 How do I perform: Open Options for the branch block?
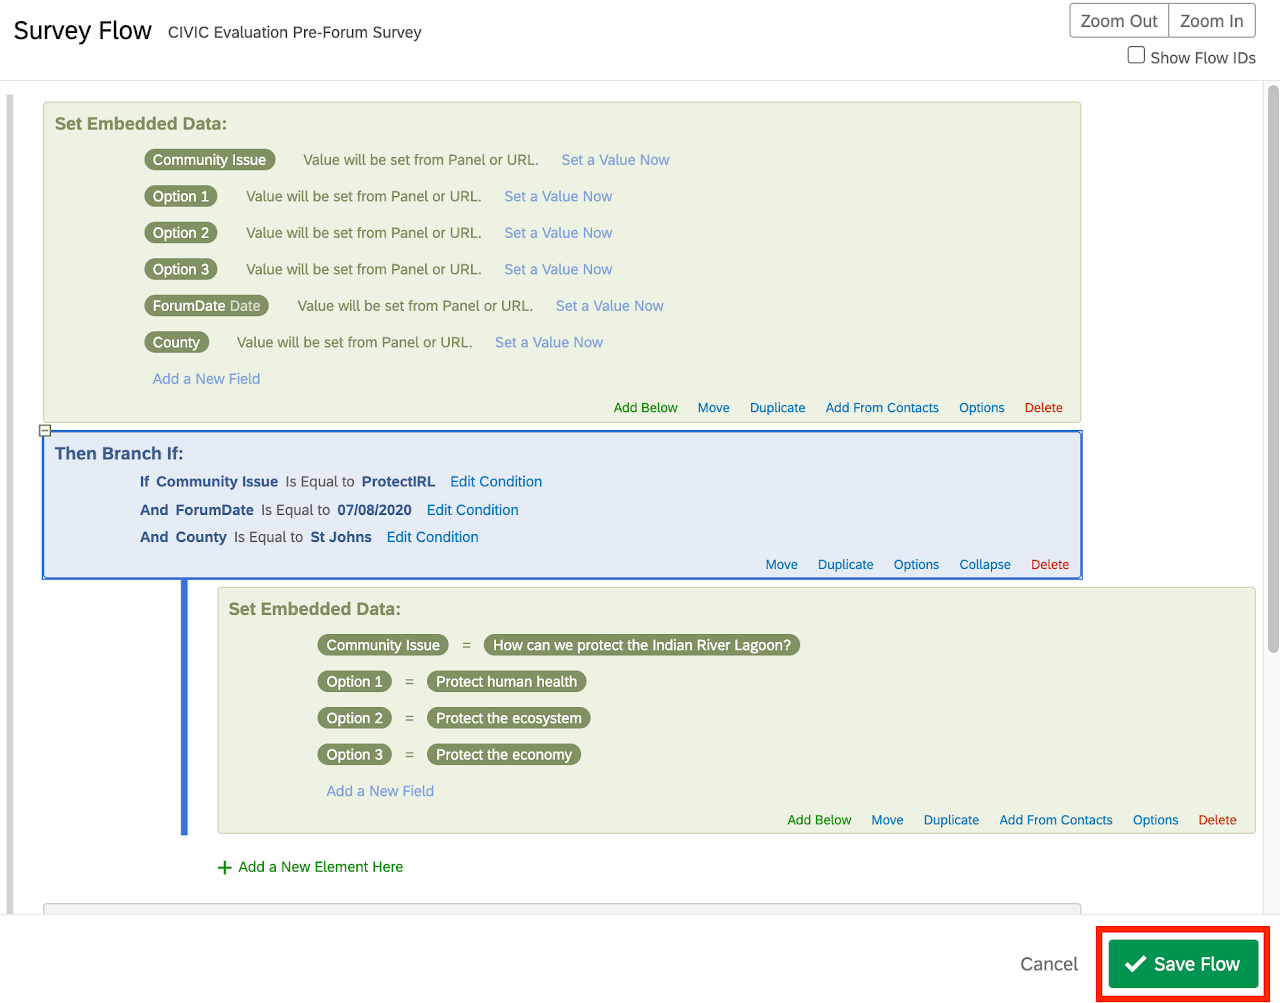tap(915, 565)
